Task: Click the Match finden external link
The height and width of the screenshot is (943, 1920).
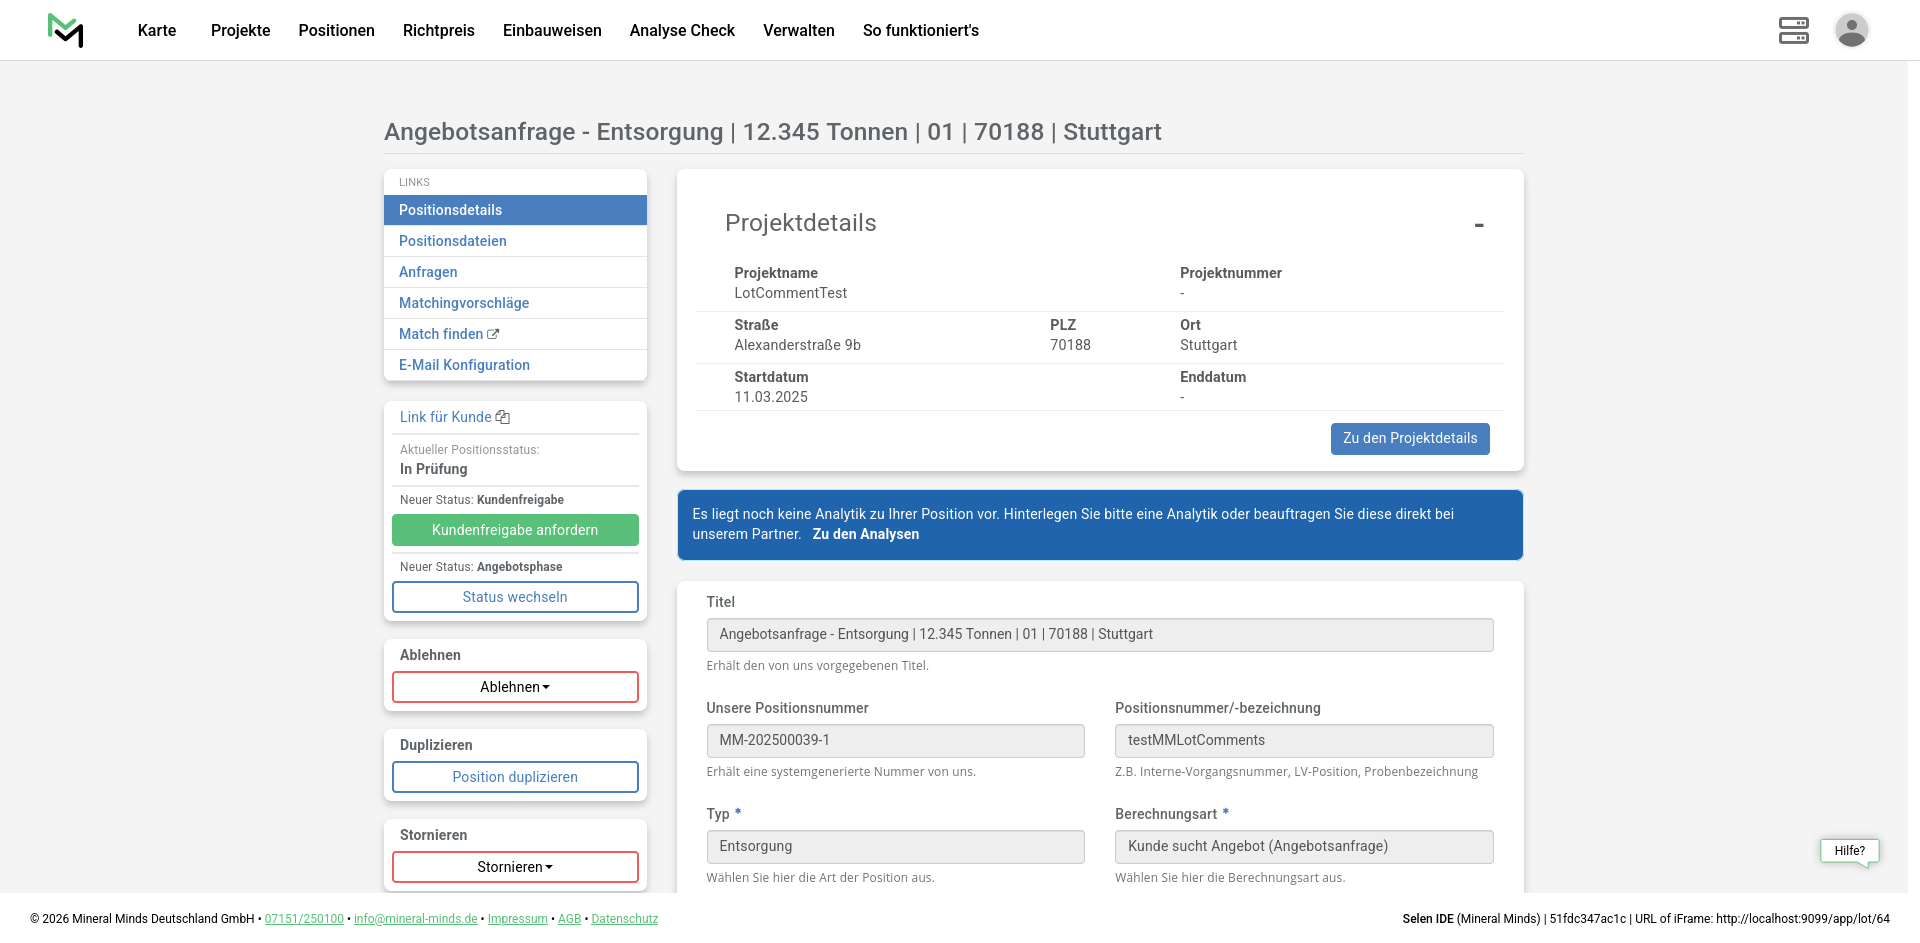Action: 448,334
